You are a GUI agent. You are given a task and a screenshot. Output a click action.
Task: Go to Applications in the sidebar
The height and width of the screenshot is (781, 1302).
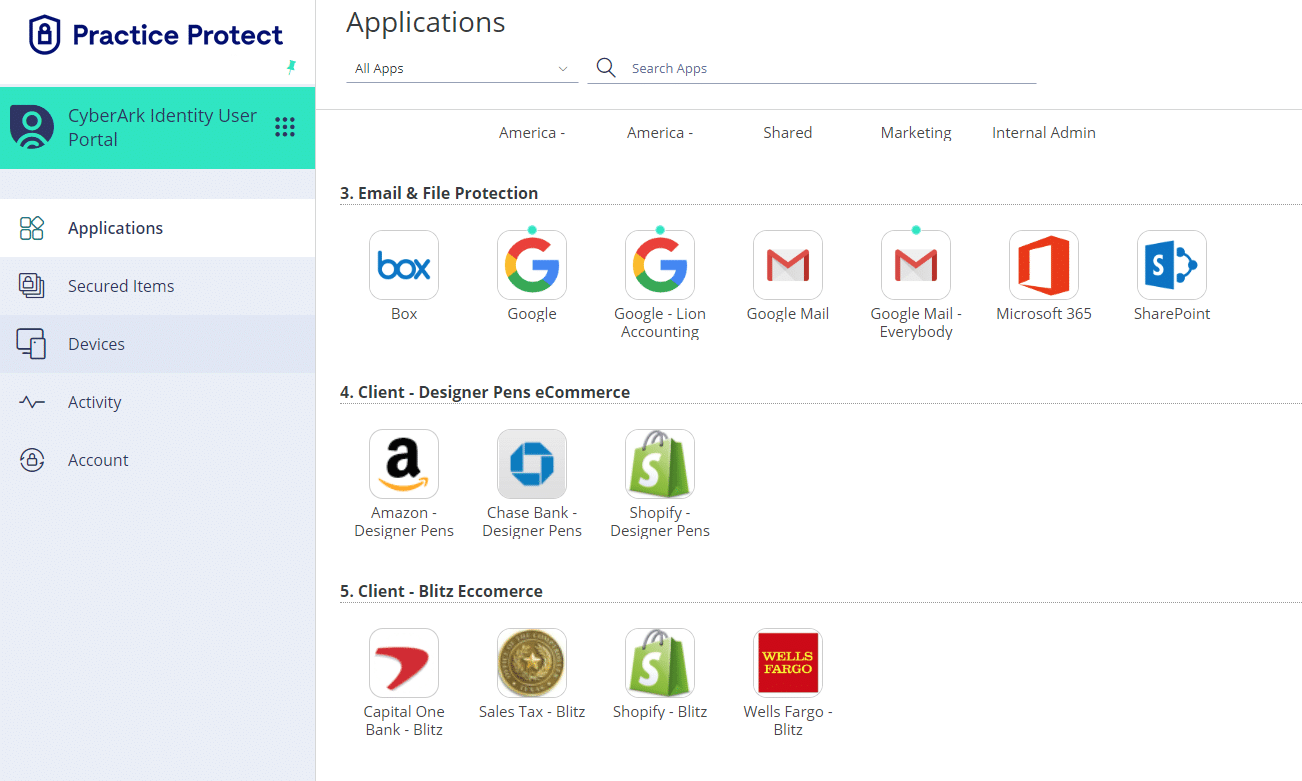(x=158, y=228)
